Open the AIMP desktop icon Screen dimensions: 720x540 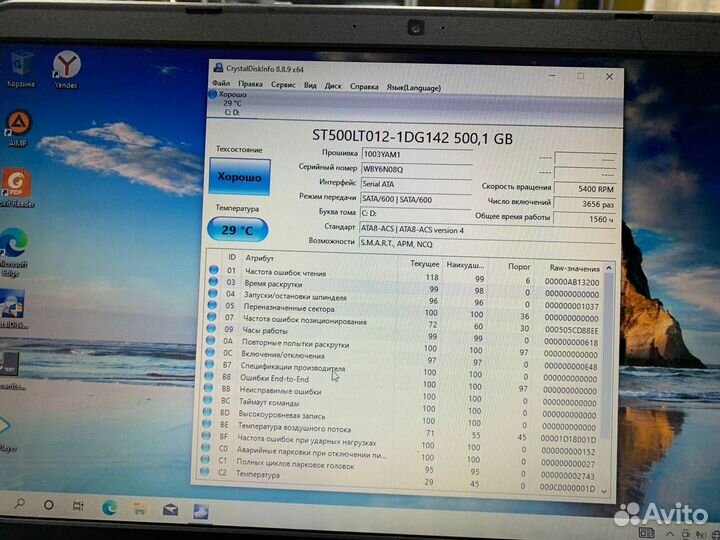(18, 129)
